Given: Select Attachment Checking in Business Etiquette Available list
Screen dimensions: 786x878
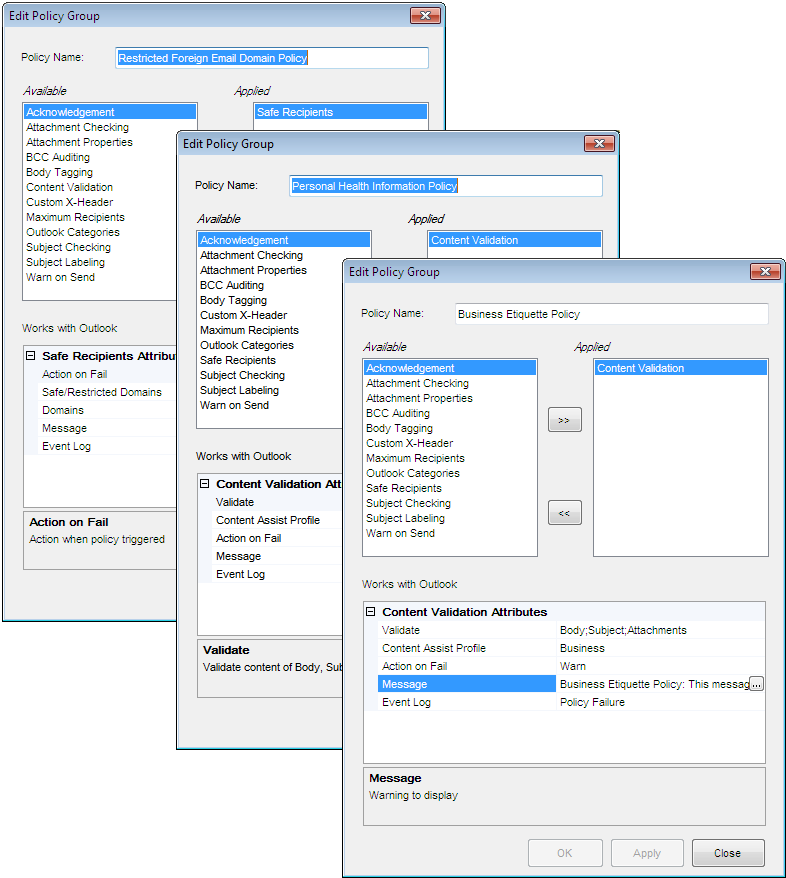Looking at the screenshot, I should point(450,383).
